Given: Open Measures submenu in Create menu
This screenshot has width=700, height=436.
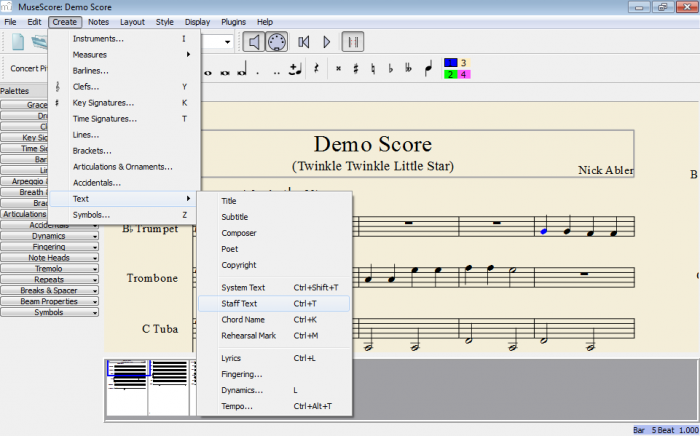Looking at the screenshot, I should [124, 54].
